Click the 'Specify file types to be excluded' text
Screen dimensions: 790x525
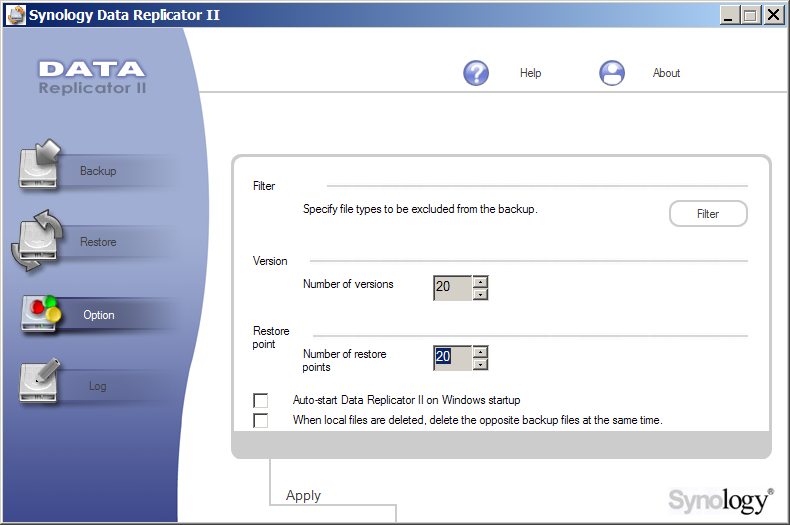(x=420, y=209)
